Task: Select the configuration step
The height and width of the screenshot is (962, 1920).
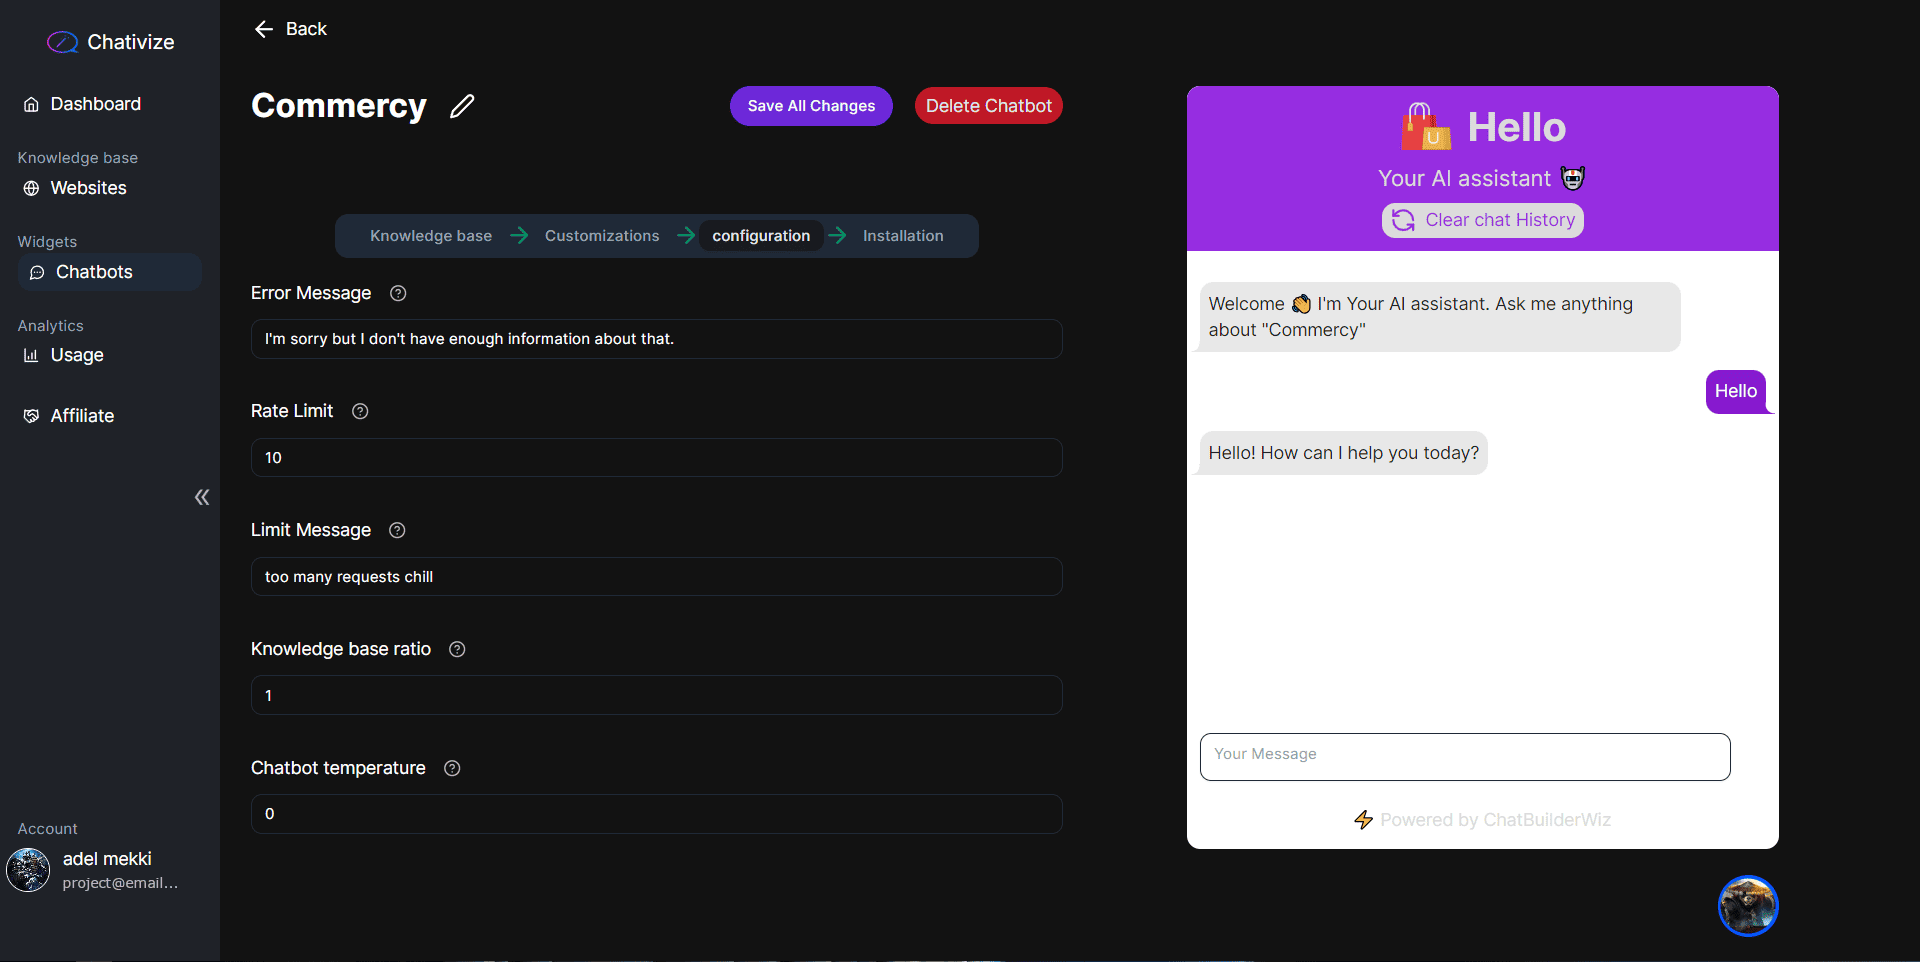Action: coord(761,236)
